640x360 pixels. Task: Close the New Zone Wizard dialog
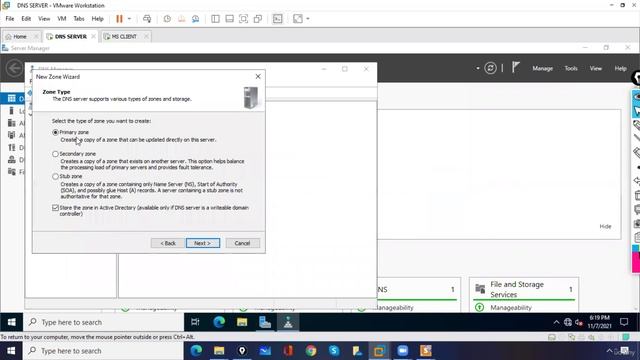258,77
